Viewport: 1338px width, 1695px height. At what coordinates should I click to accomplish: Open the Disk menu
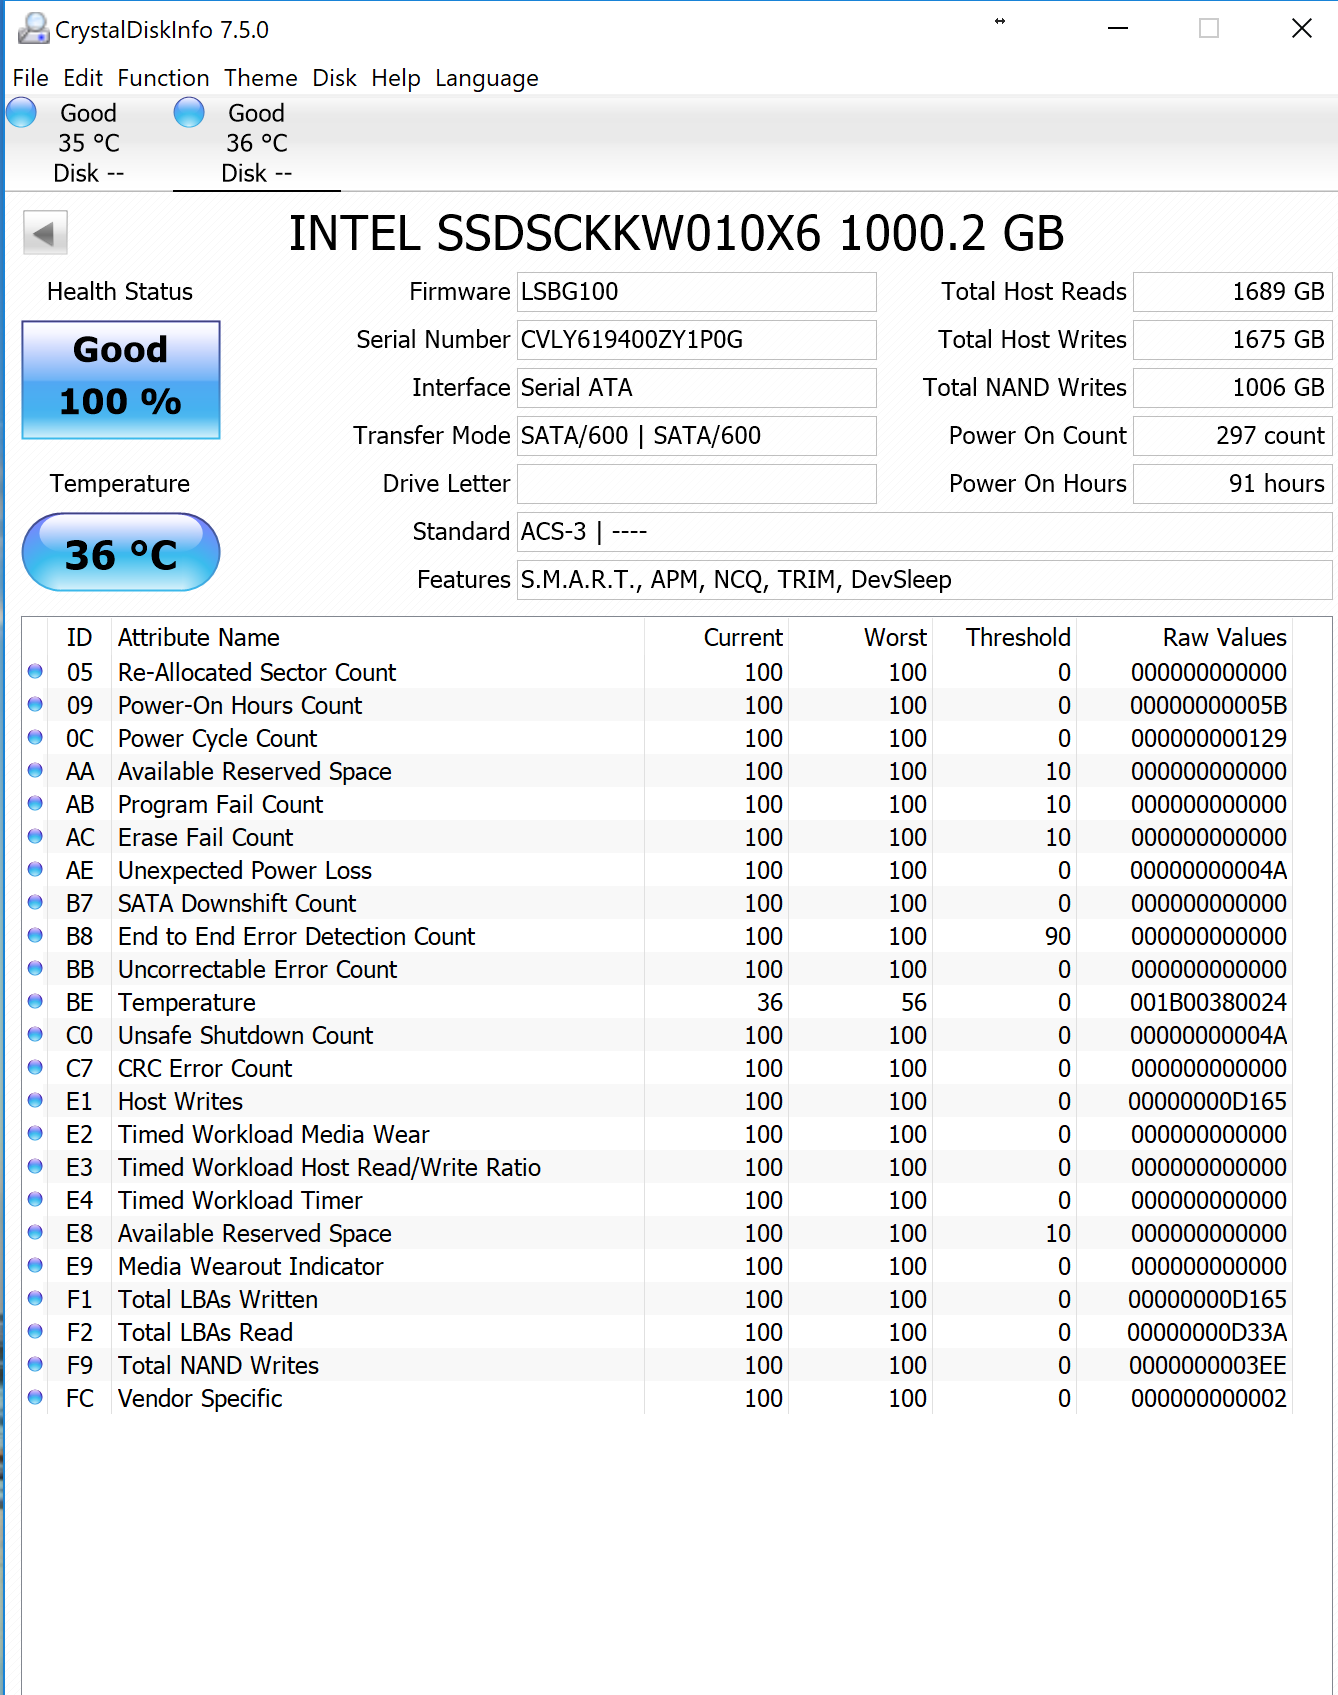pyautogui.click(x=334, y=78)
